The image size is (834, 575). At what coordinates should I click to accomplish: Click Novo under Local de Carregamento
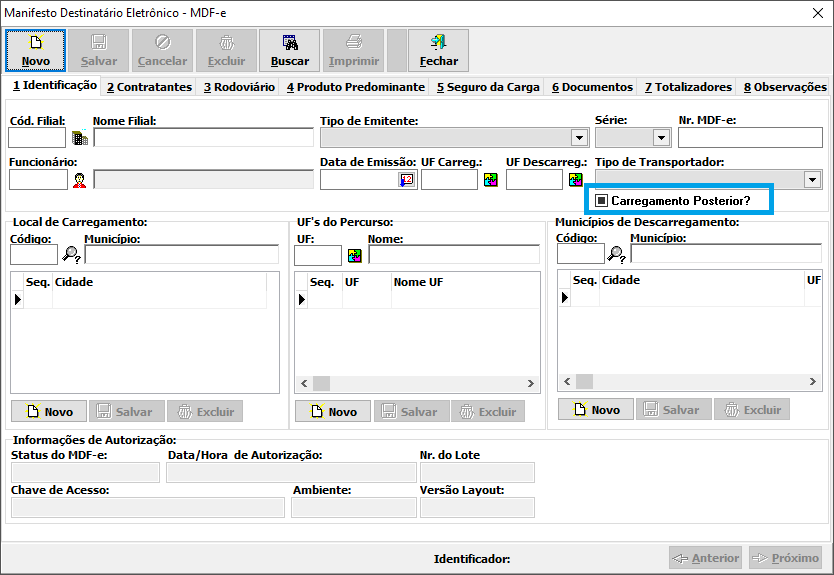point(48,411)
